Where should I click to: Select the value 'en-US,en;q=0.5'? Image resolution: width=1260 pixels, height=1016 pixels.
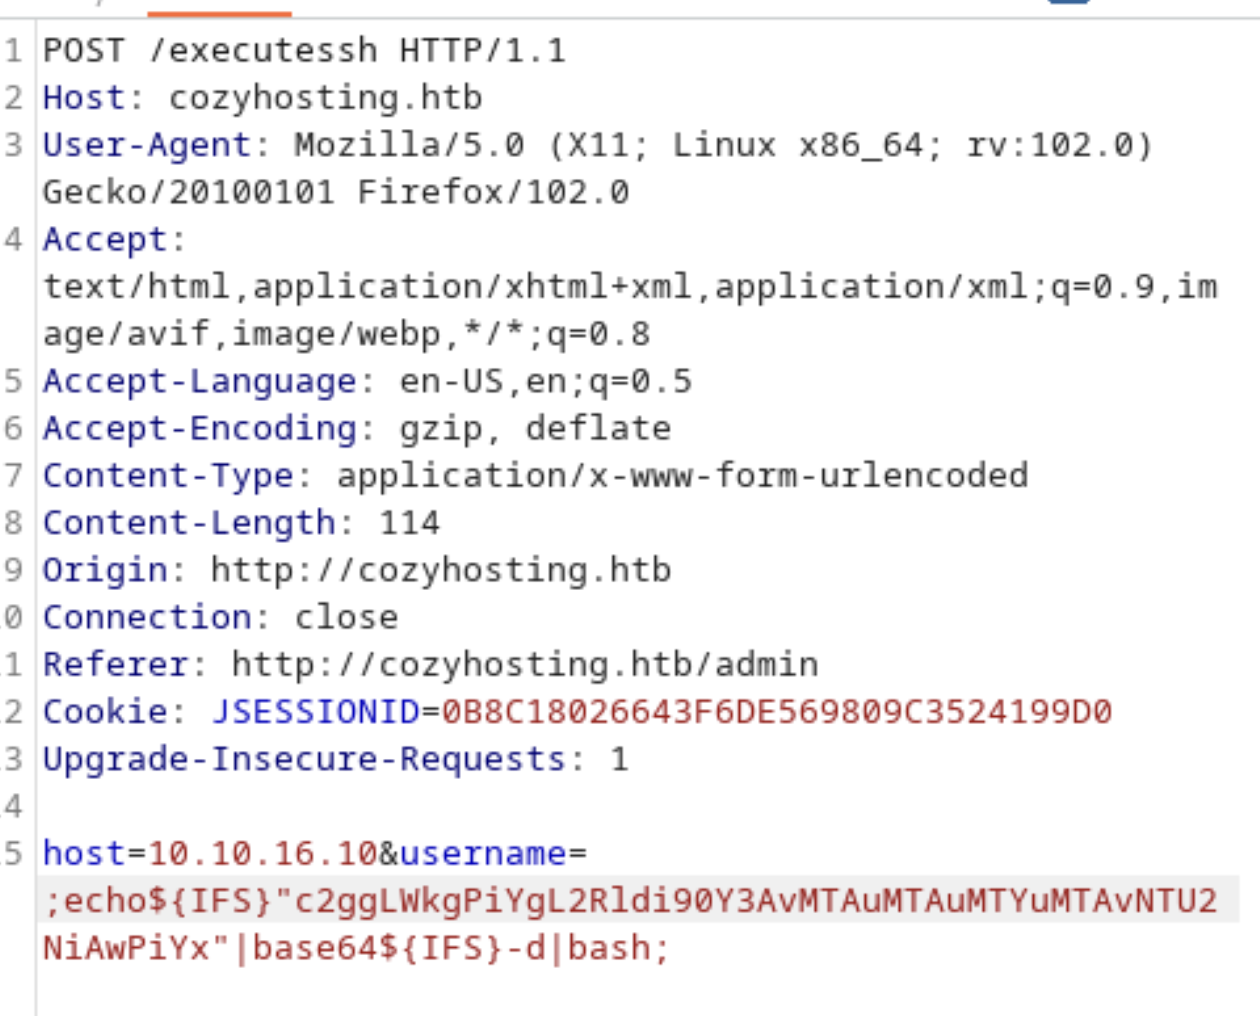tap(546, 381)
